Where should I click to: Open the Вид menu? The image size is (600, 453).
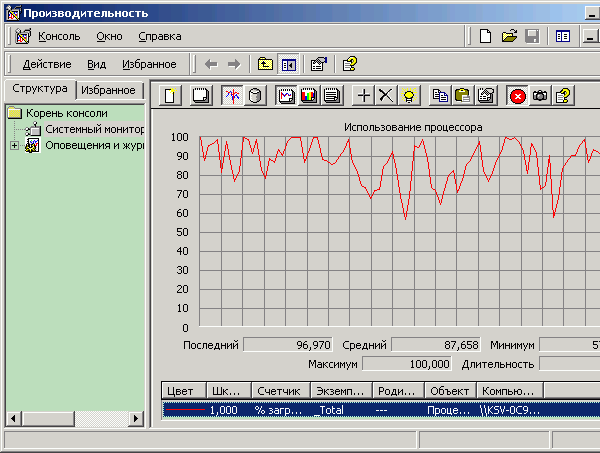point(96,64)
